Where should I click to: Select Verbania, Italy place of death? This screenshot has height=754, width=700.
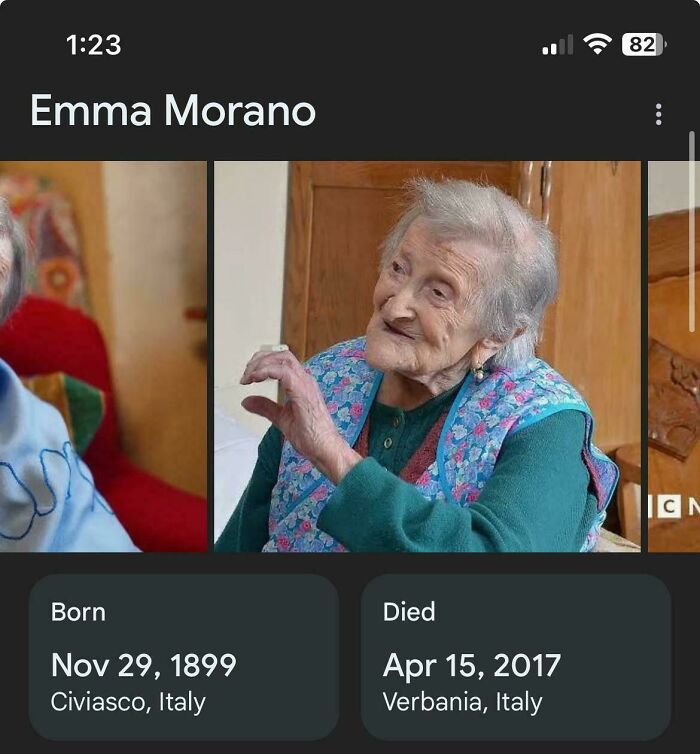pos(462,702)
